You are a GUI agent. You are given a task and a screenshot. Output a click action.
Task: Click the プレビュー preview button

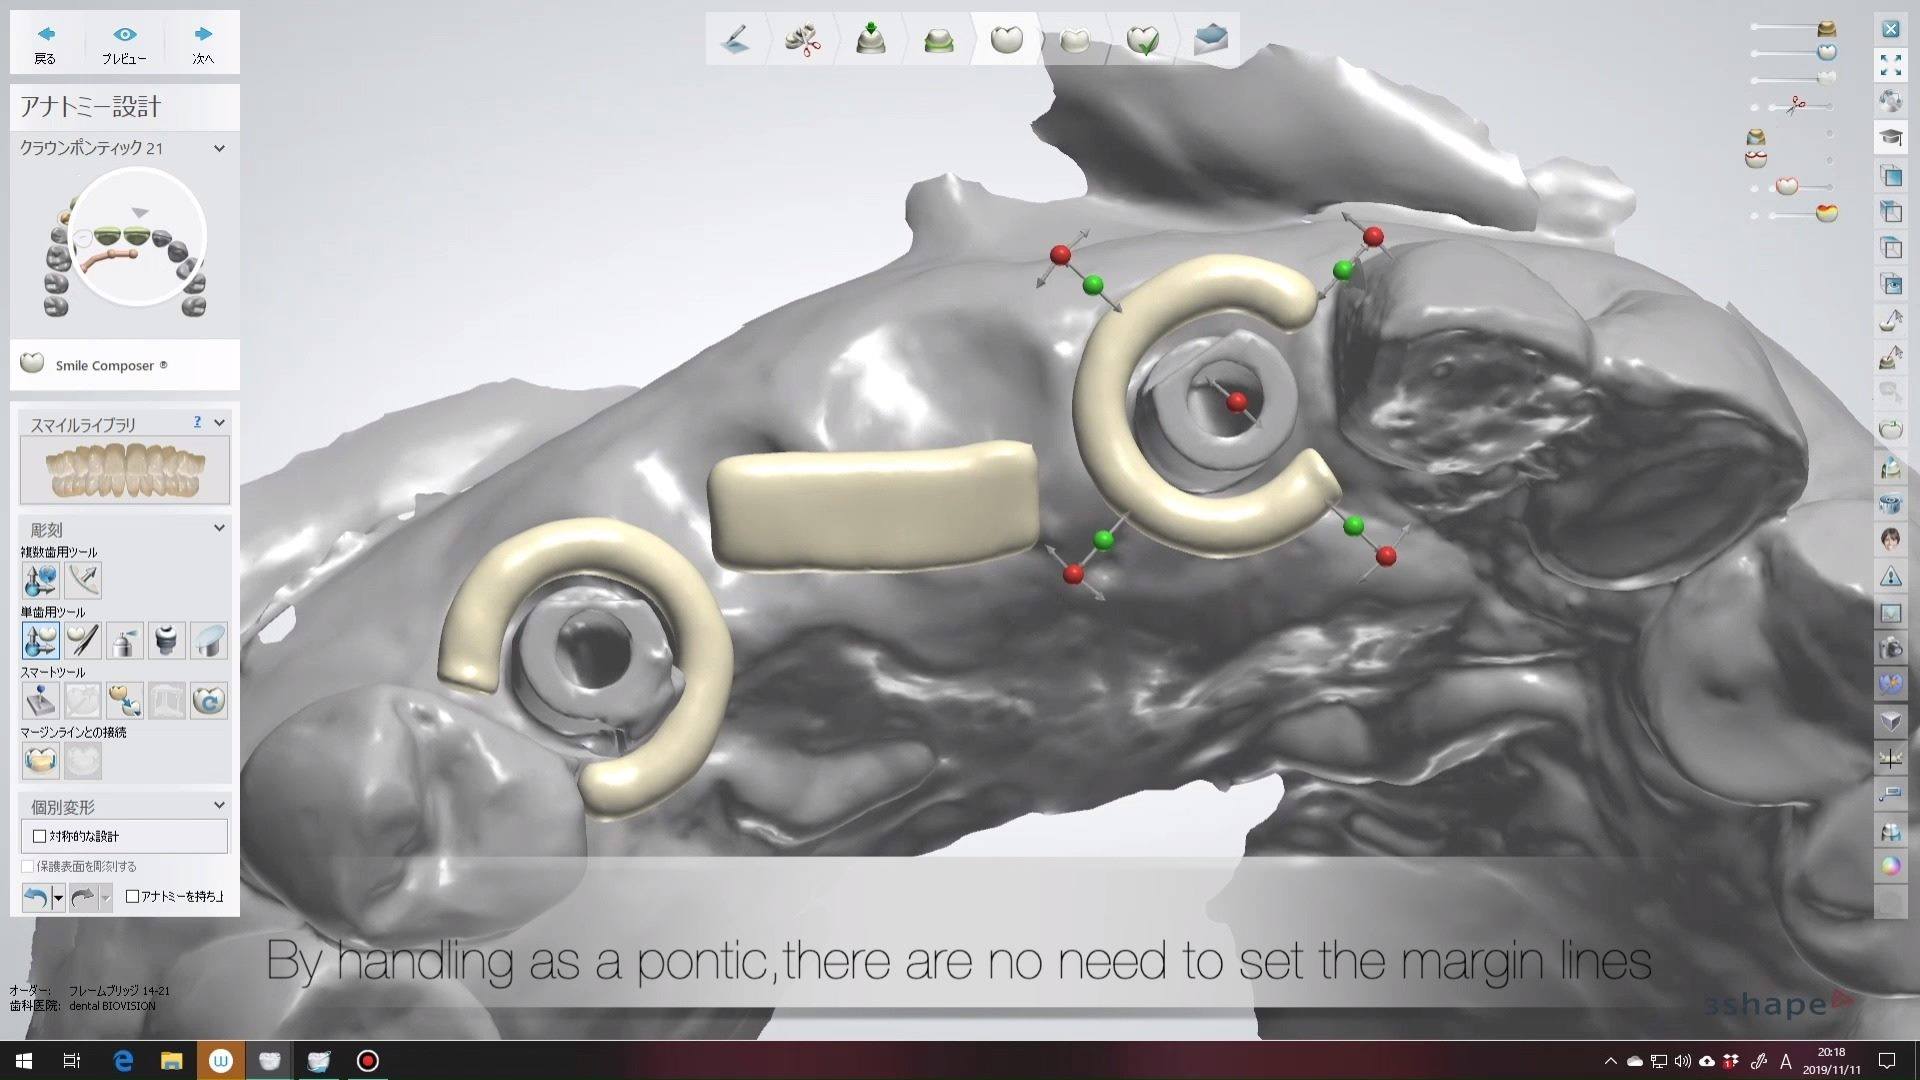[124, 44]
